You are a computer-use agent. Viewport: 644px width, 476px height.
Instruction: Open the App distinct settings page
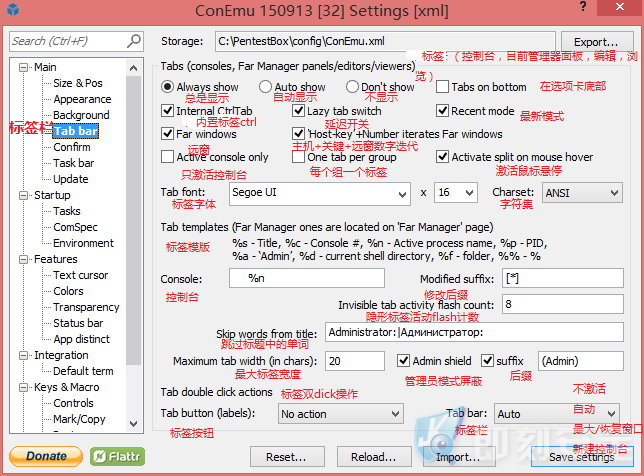(x=81, y=339)
